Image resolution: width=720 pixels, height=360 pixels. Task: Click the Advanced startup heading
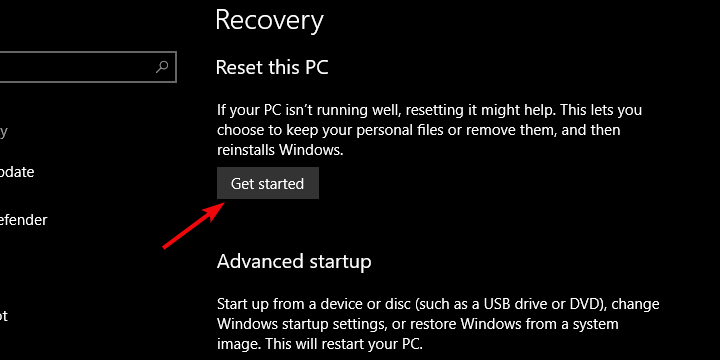click(294, 261)
